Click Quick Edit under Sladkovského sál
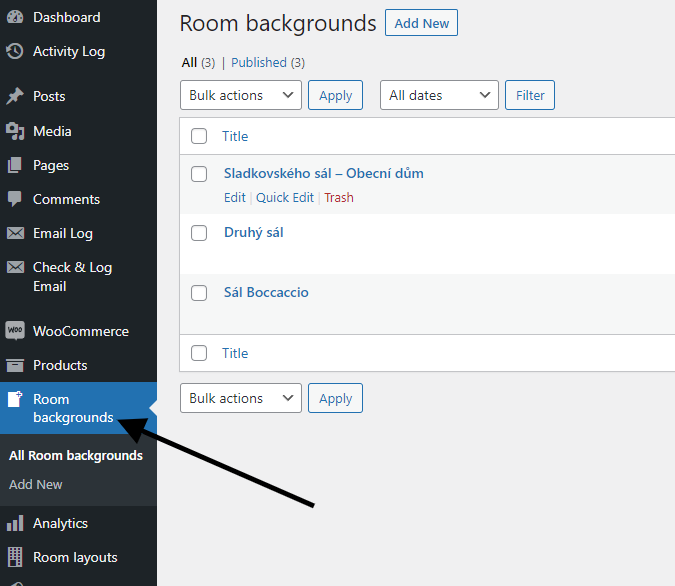The image size is (675, 586). click(285, 197)
